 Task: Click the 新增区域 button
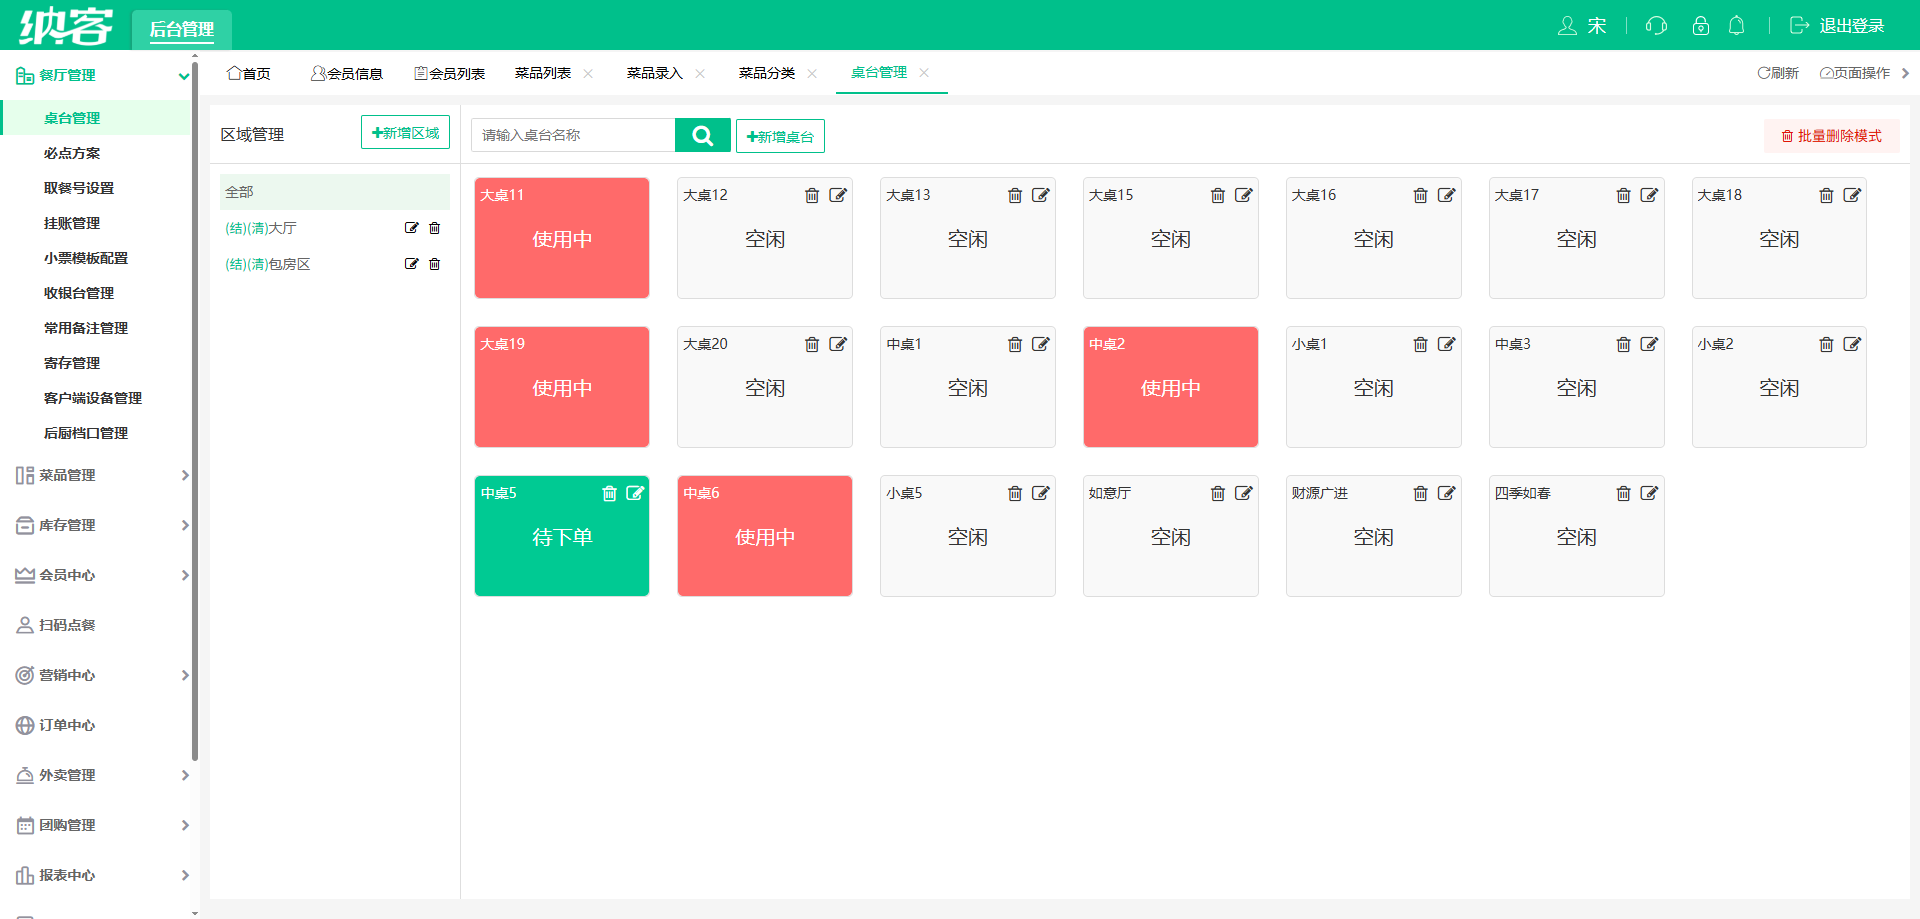point(405,132)
